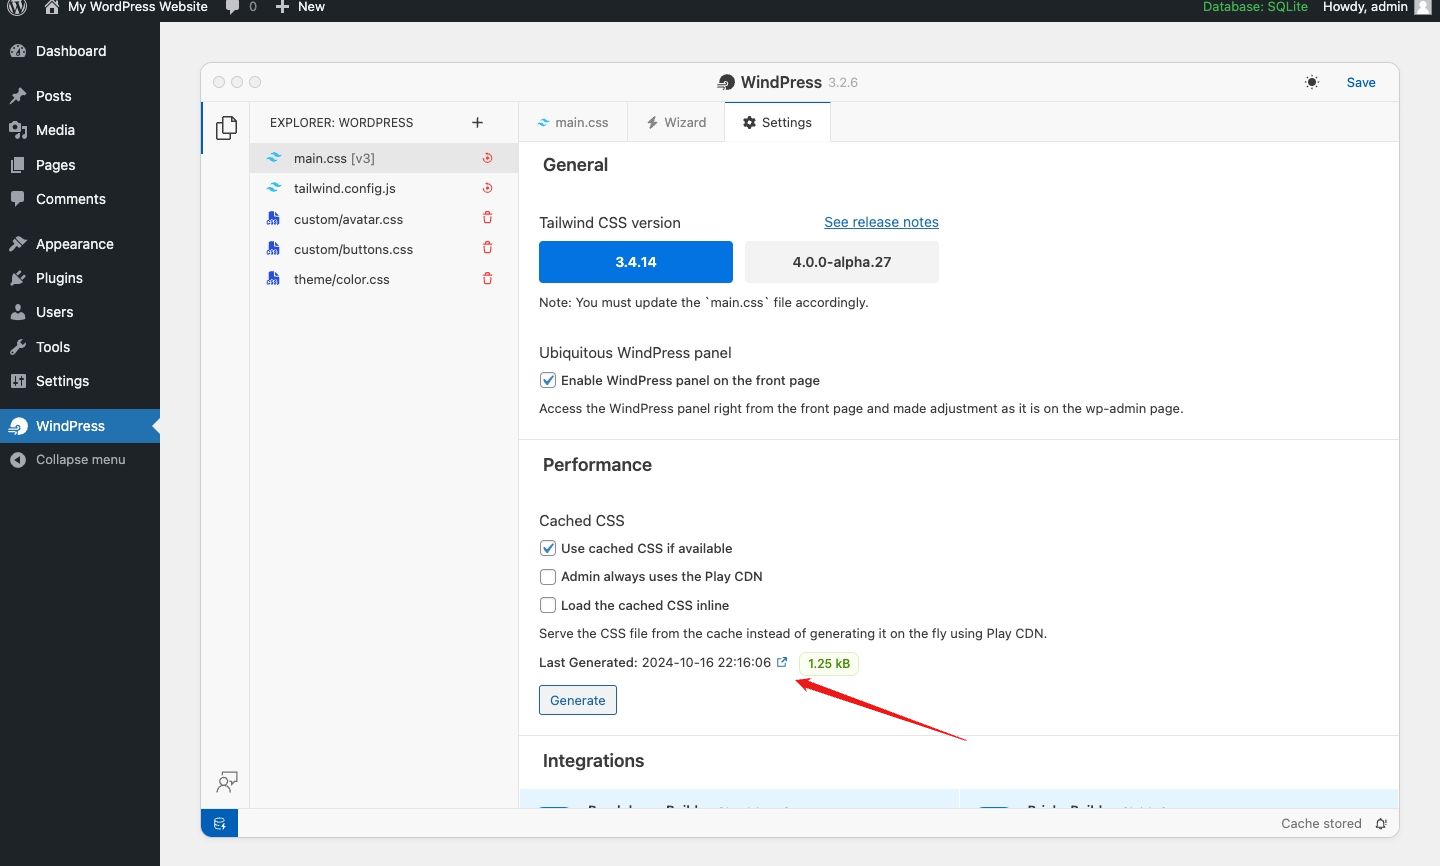Open the See release notes link

tap(881, 222)
